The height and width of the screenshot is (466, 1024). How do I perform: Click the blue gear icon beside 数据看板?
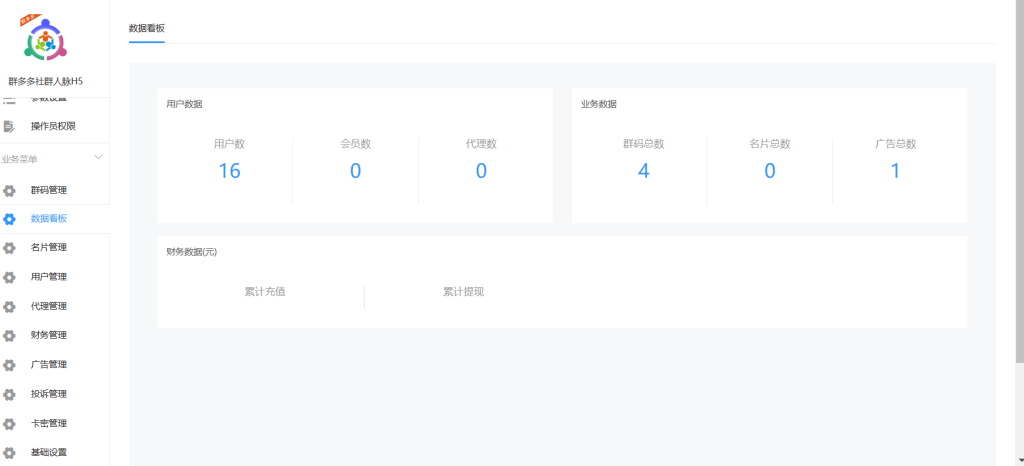coord(9,219)
